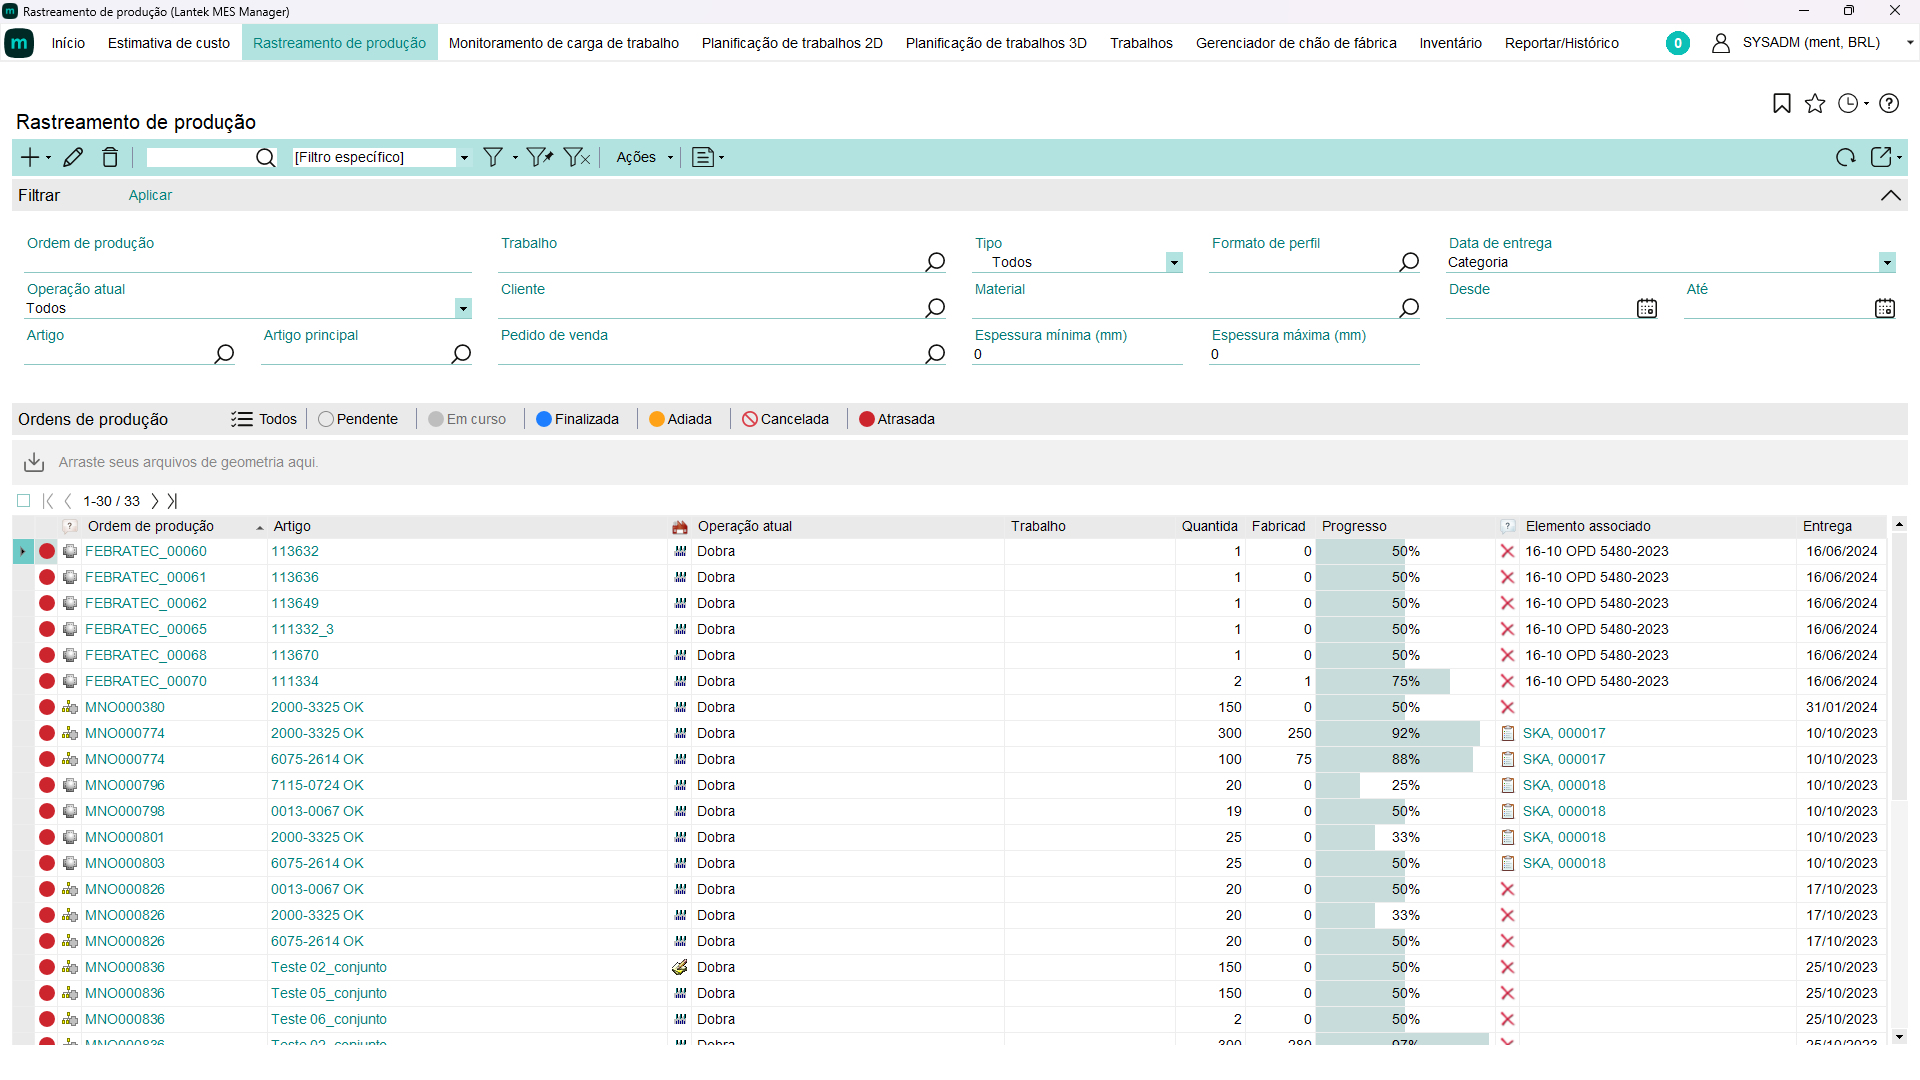1920x1080 pixels.
Task: Go to last page of results
Action: tap(172, 501)
